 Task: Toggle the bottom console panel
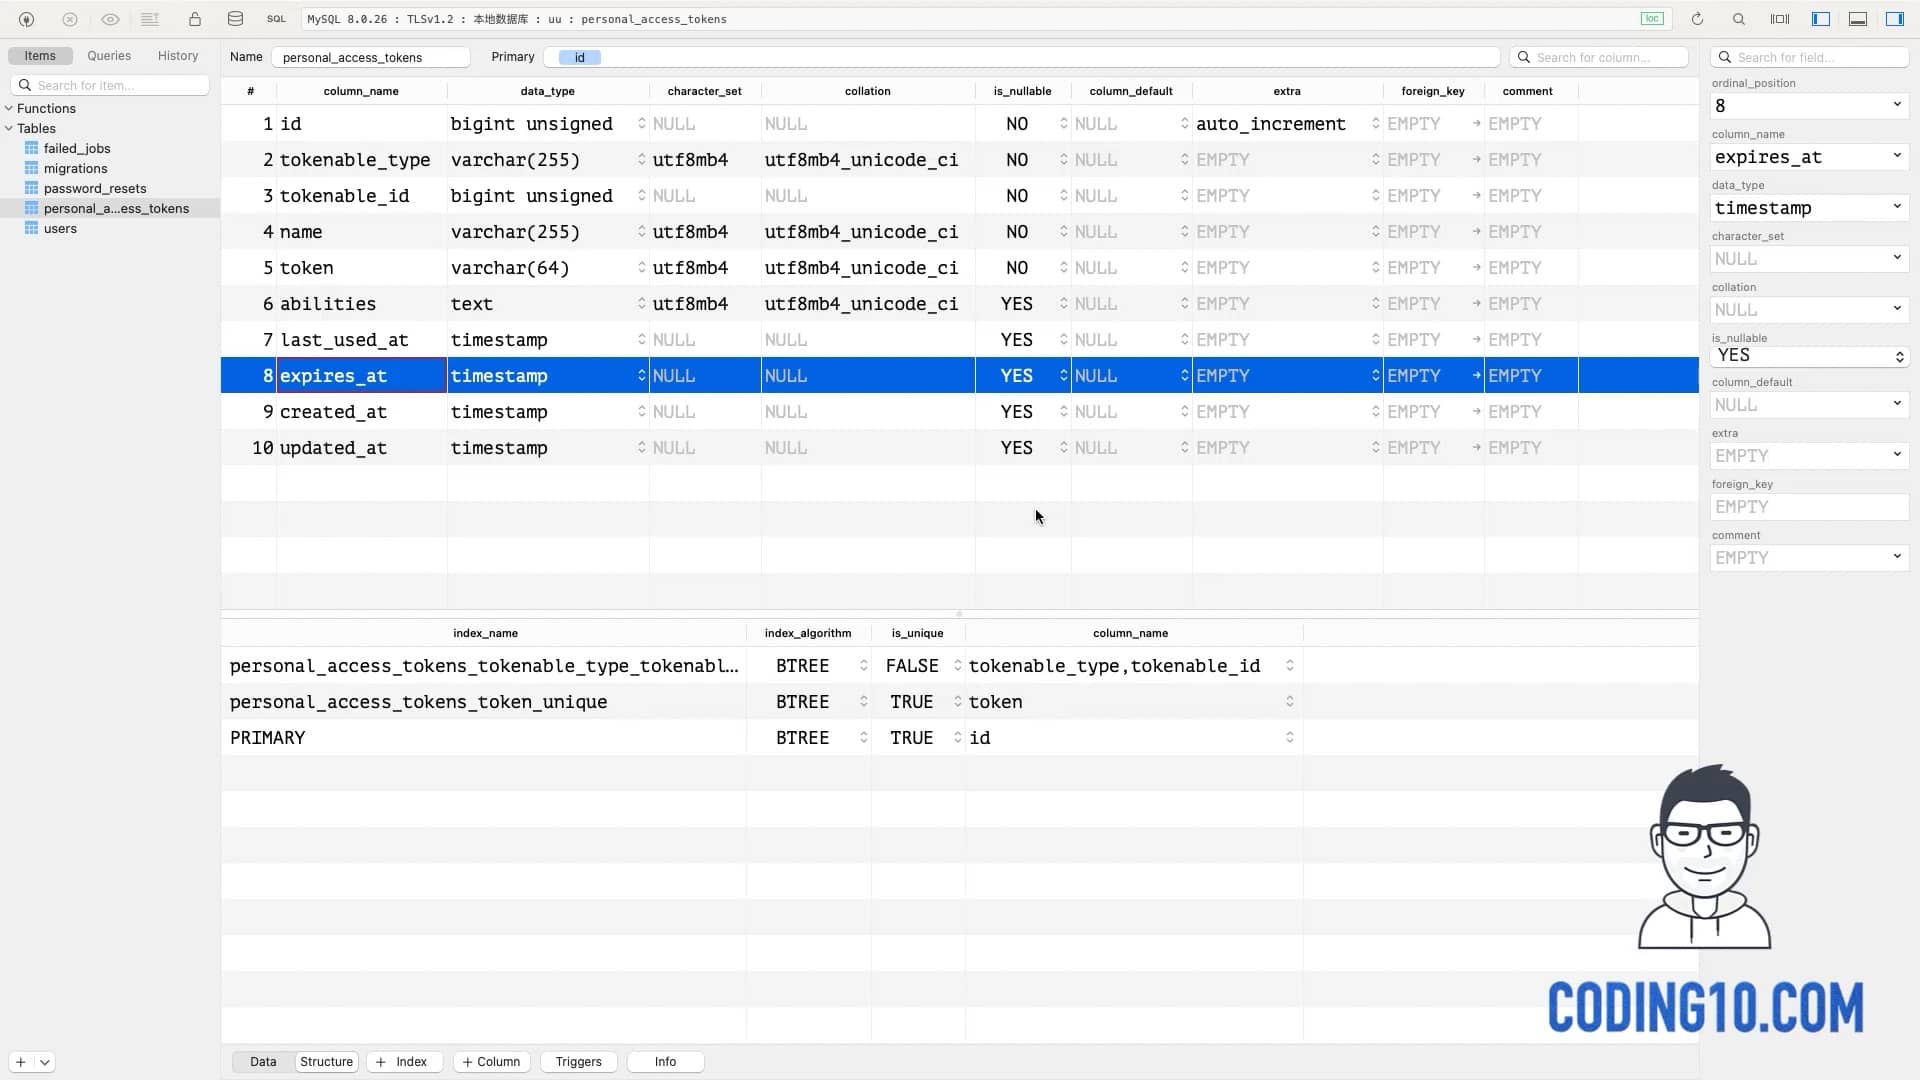click(x=1858, y=19)
